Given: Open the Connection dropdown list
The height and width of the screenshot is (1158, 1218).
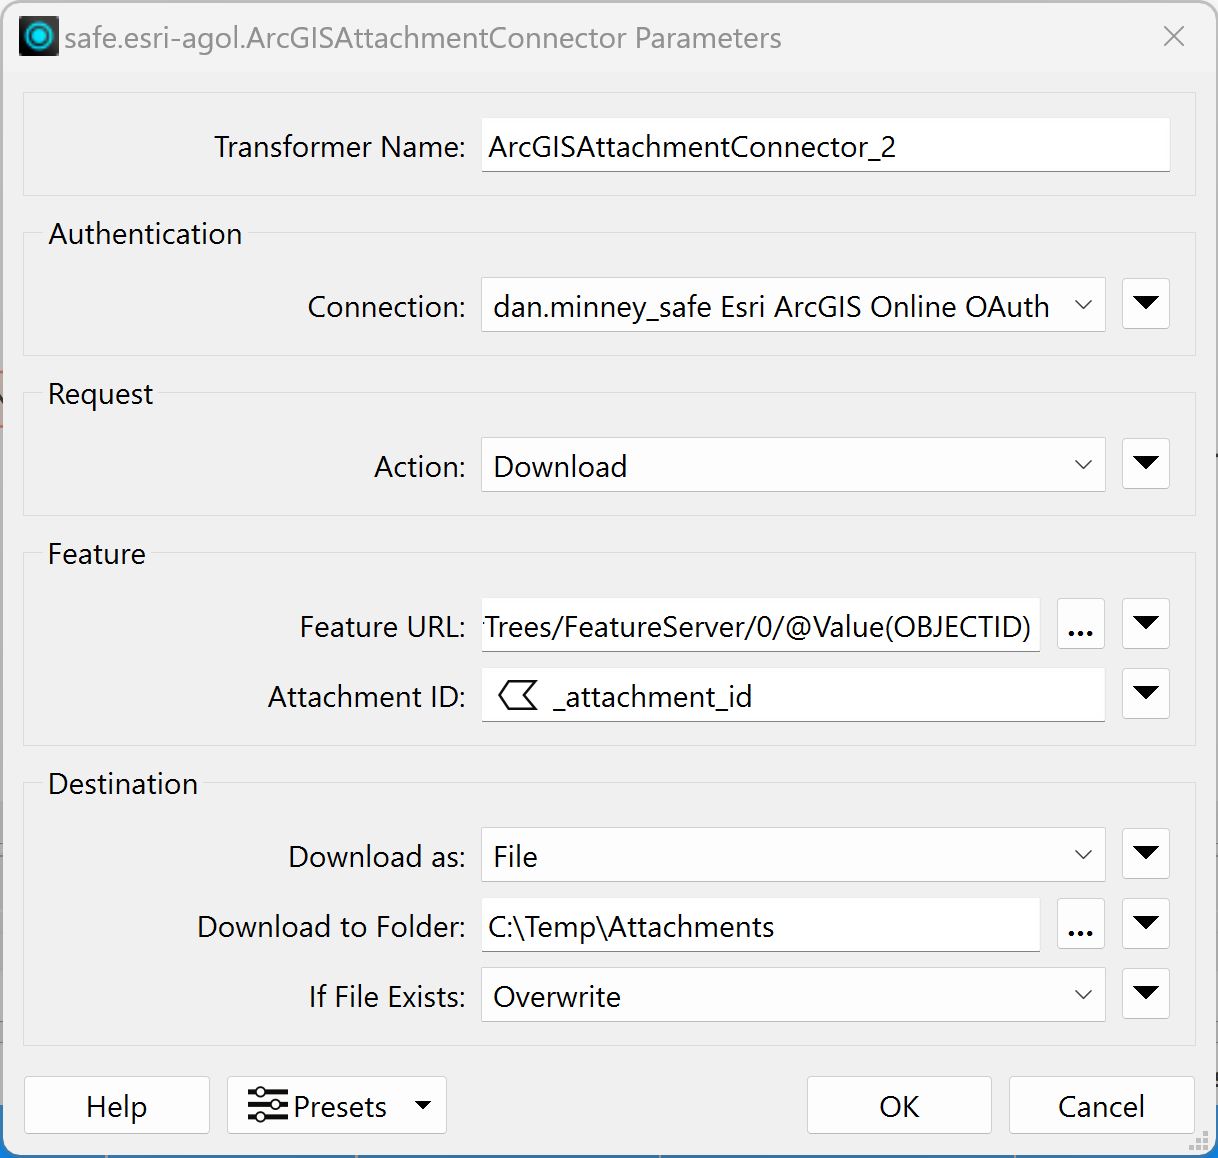Looking at the screenshot, I should [793, 305].
